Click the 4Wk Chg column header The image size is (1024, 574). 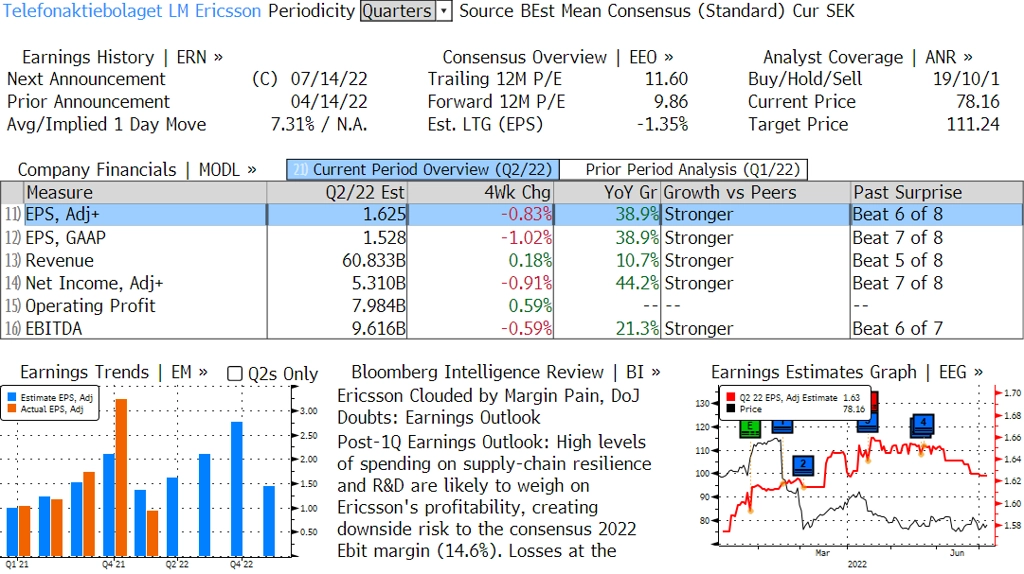coord(480,193)
